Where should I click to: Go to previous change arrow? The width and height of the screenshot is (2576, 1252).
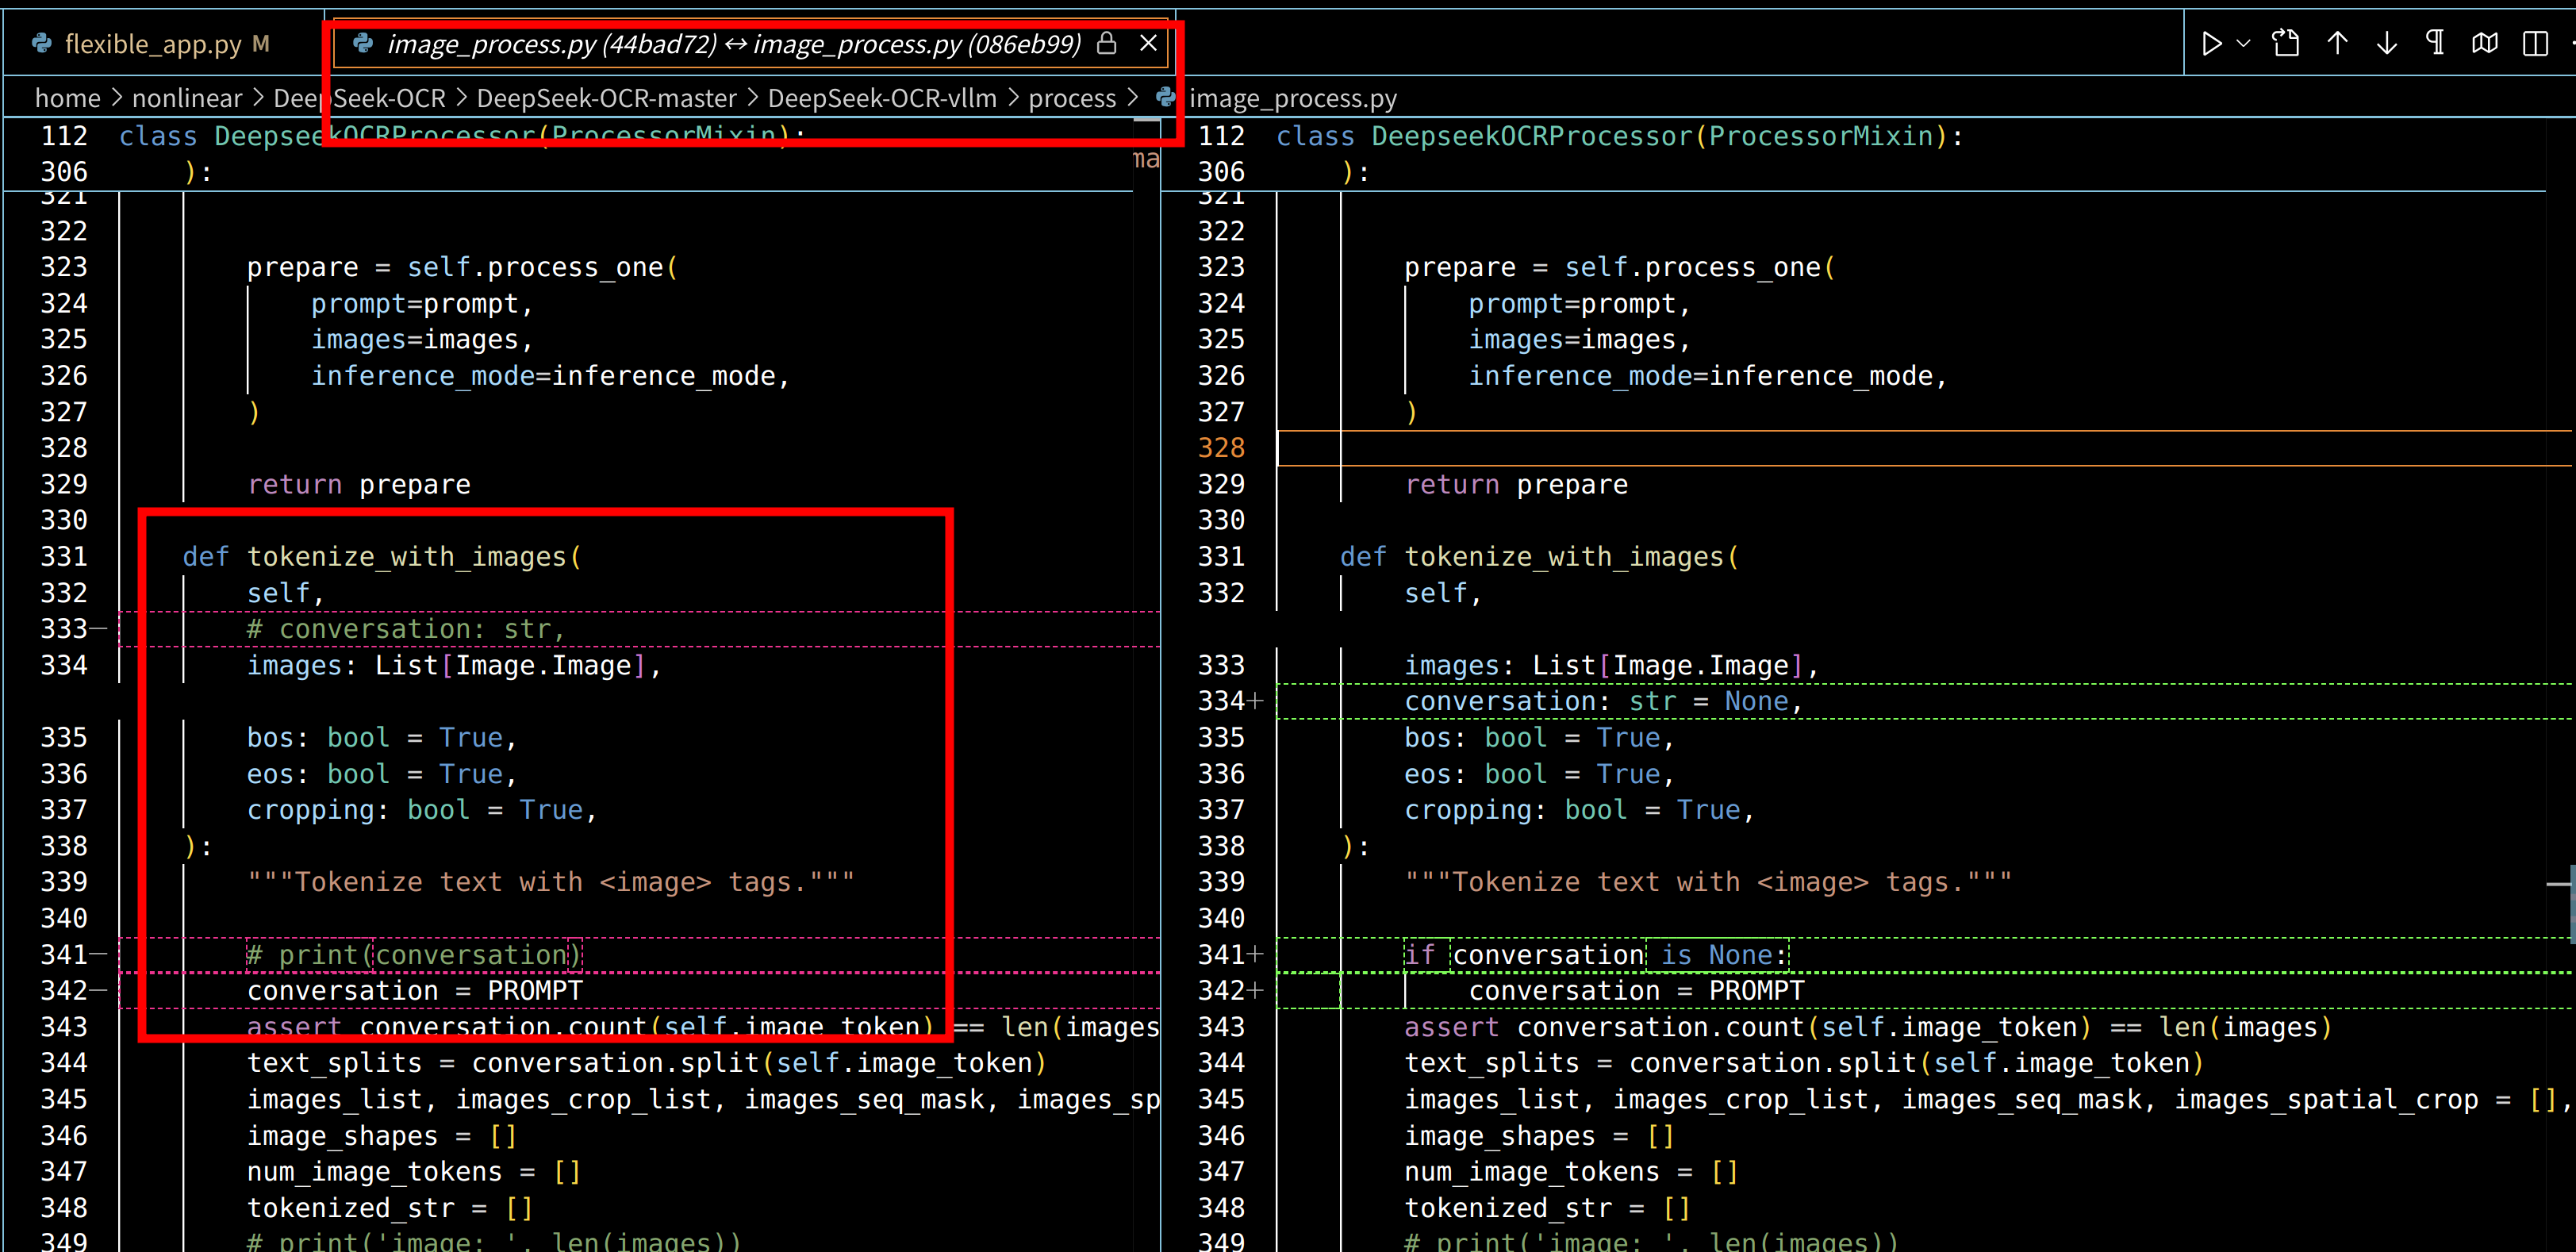click(x=2337, y=44)
